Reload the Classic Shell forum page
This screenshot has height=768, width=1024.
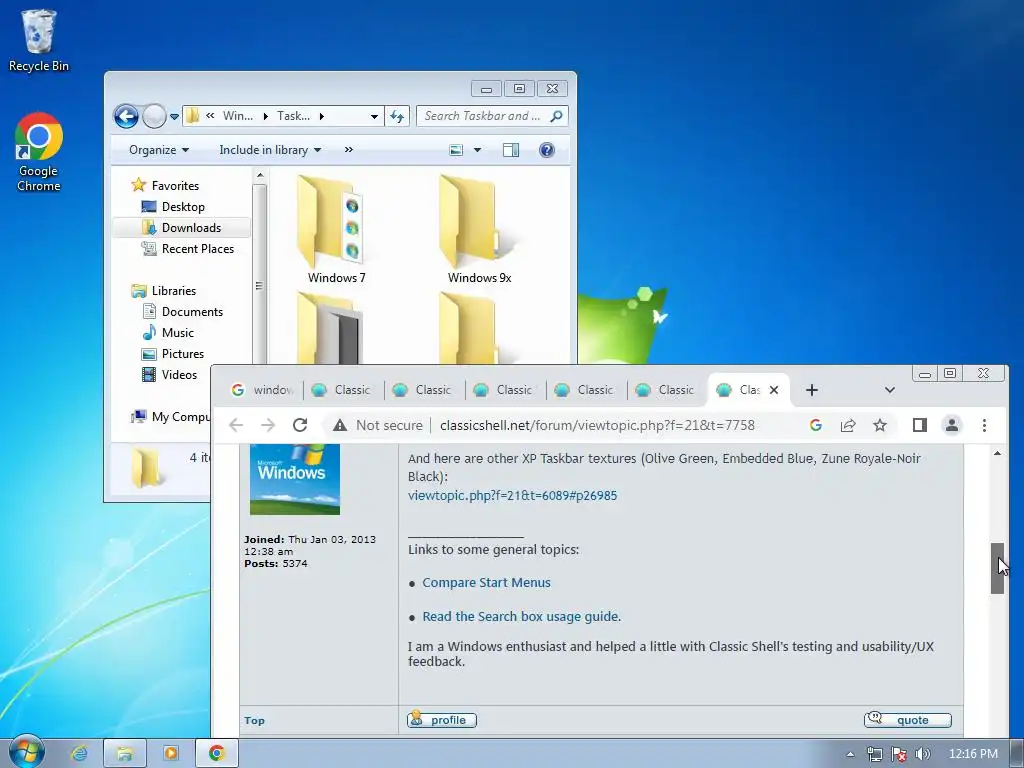(x=300, y=425)
